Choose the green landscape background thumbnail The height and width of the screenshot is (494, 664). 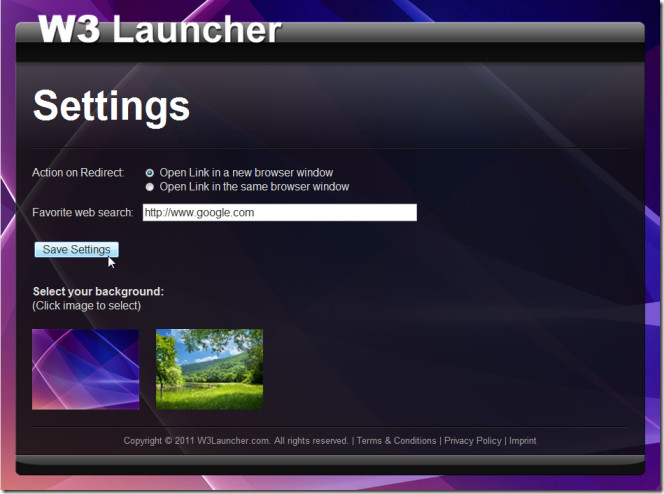point(209,369)
